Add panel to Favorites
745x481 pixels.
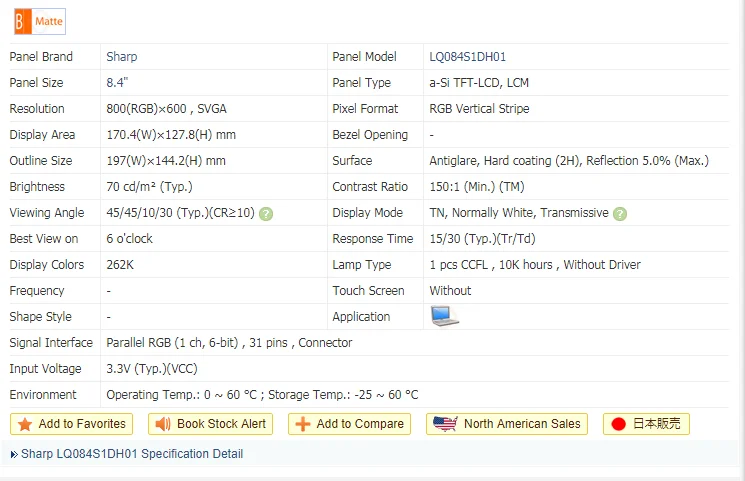click(x=71, y=424)
